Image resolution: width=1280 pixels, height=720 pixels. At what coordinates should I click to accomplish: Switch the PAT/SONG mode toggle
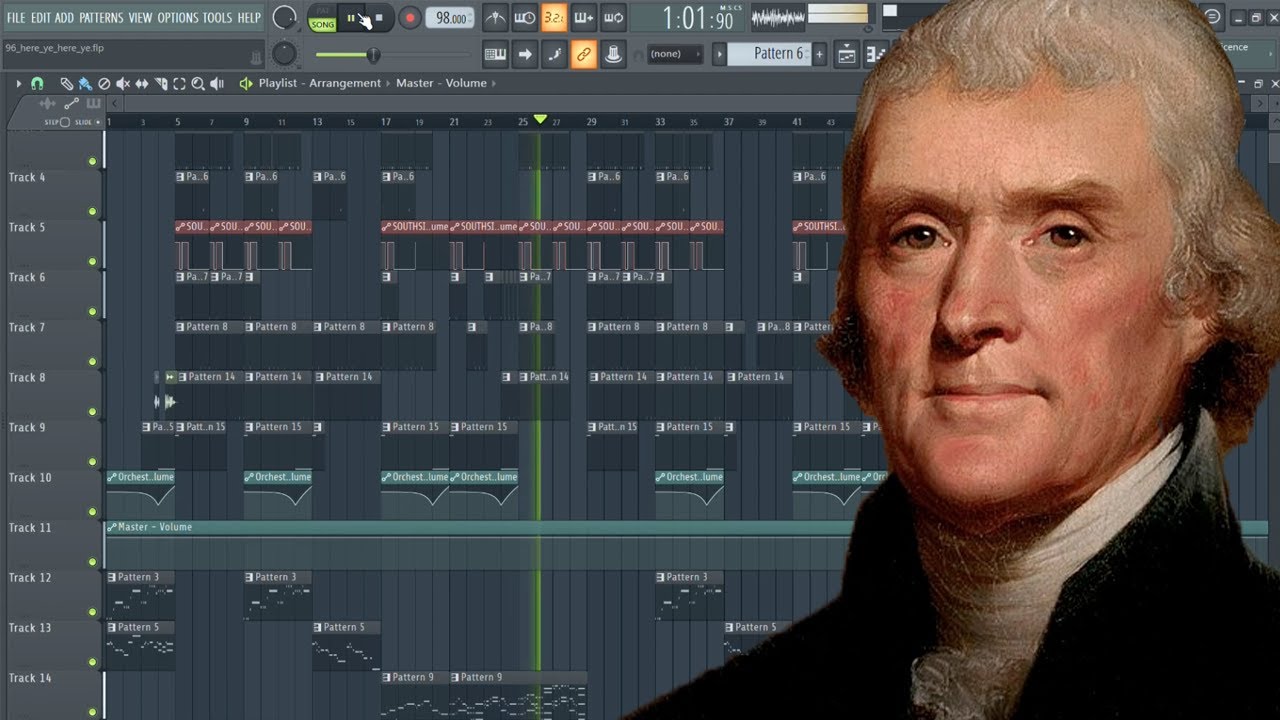[322, 18]
